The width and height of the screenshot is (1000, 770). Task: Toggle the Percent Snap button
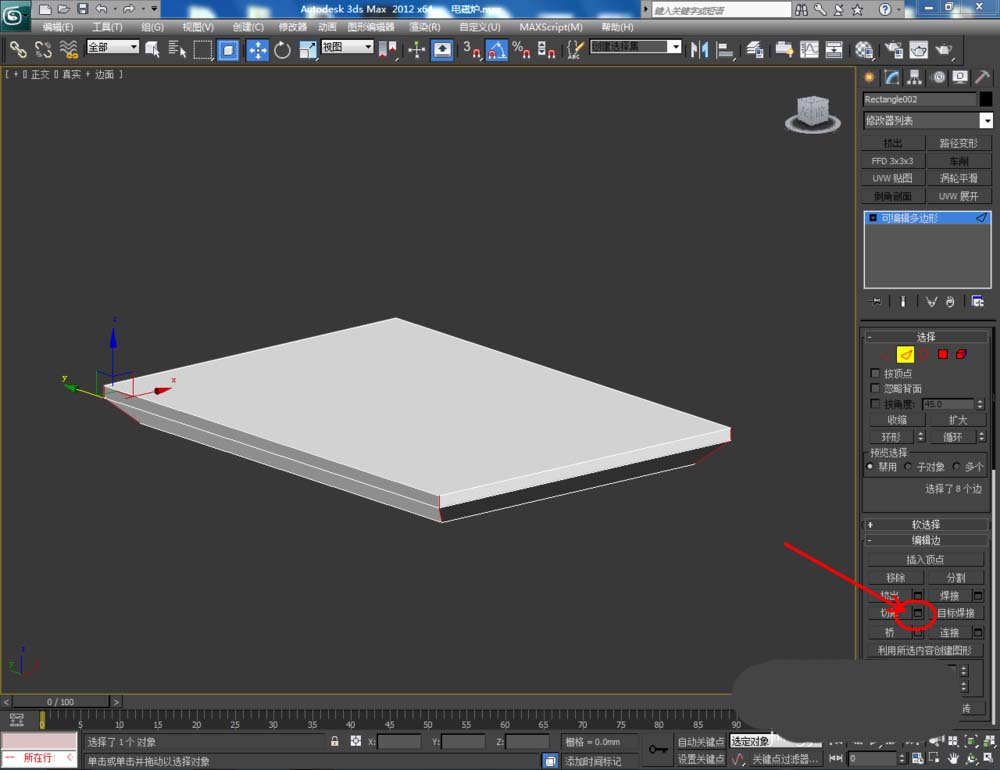521,50
